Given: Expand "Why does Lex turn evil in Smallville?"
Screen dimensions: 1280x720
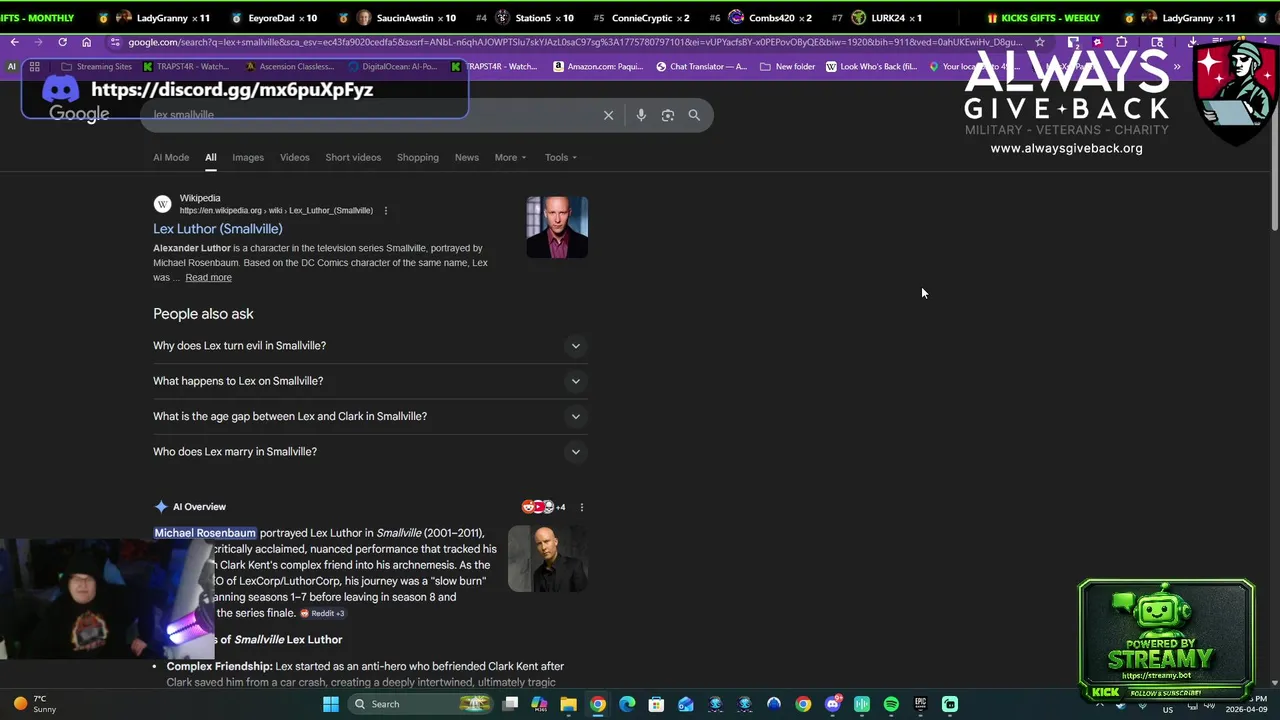Looking at the screenshot, I should 369,346.
